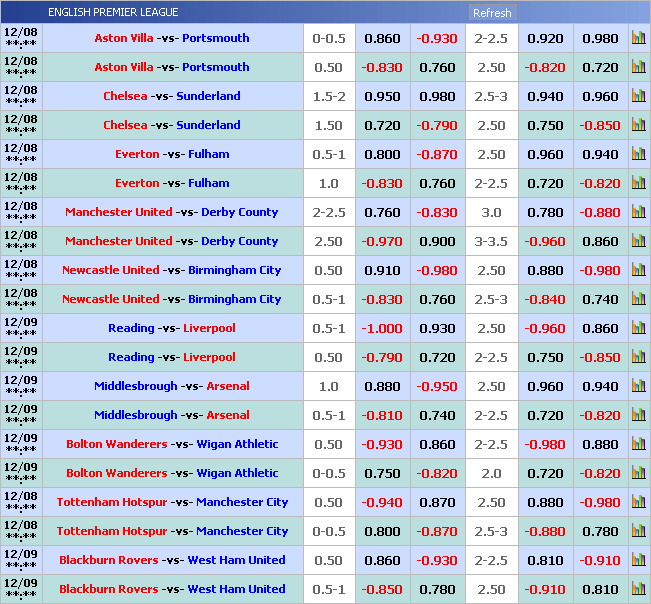Open chart icon for Reading 0.50 handicap row
The image size is (651, 604).
pyautogui.click(x=638, y=357)
